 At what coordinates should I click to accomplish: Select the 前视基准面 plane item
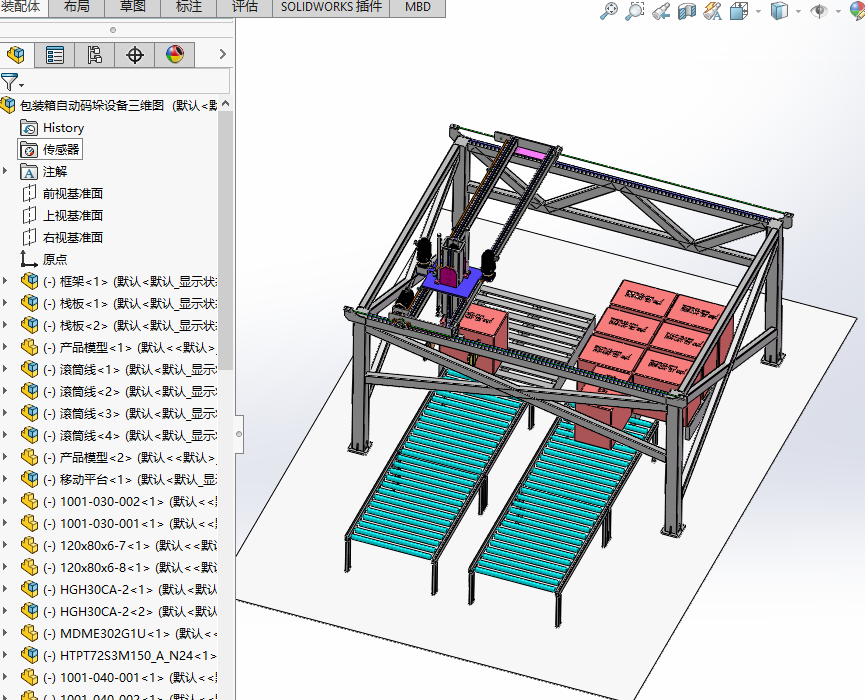[72, 193]
